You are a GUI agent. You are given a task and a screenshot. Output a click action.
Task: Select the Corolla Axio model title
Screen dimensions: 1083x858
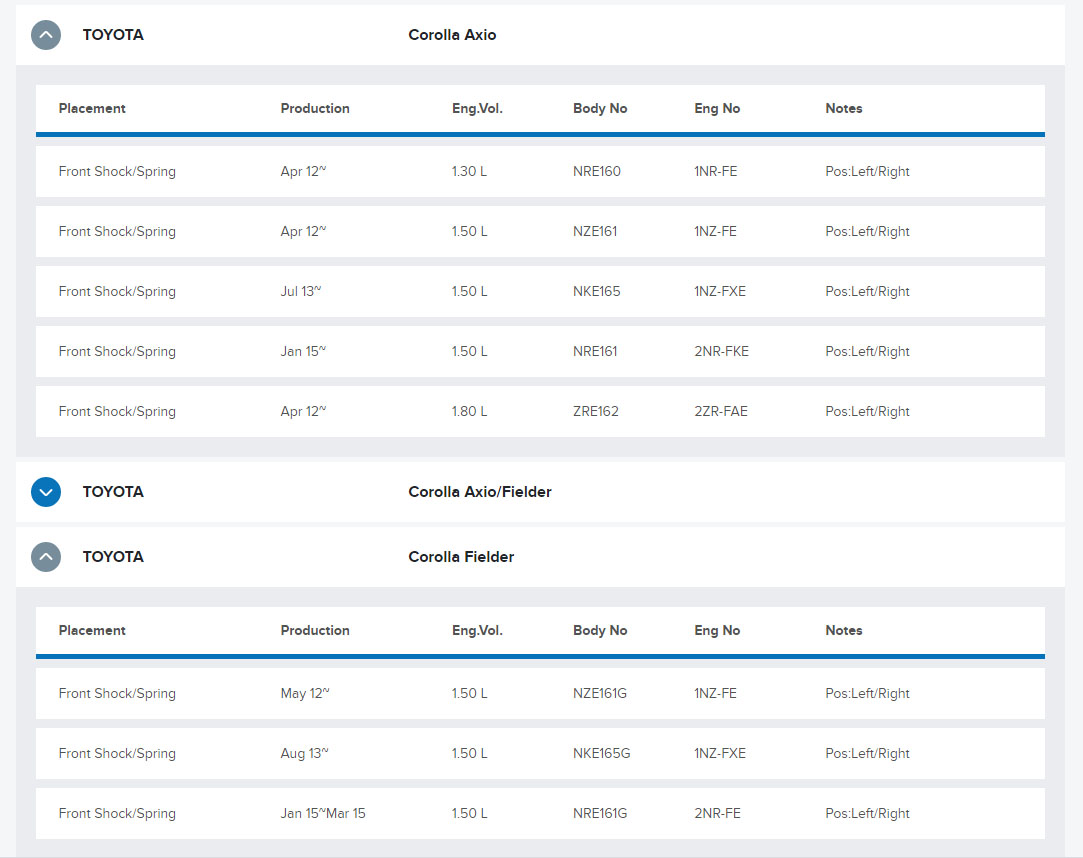click(x=452, y=35)
